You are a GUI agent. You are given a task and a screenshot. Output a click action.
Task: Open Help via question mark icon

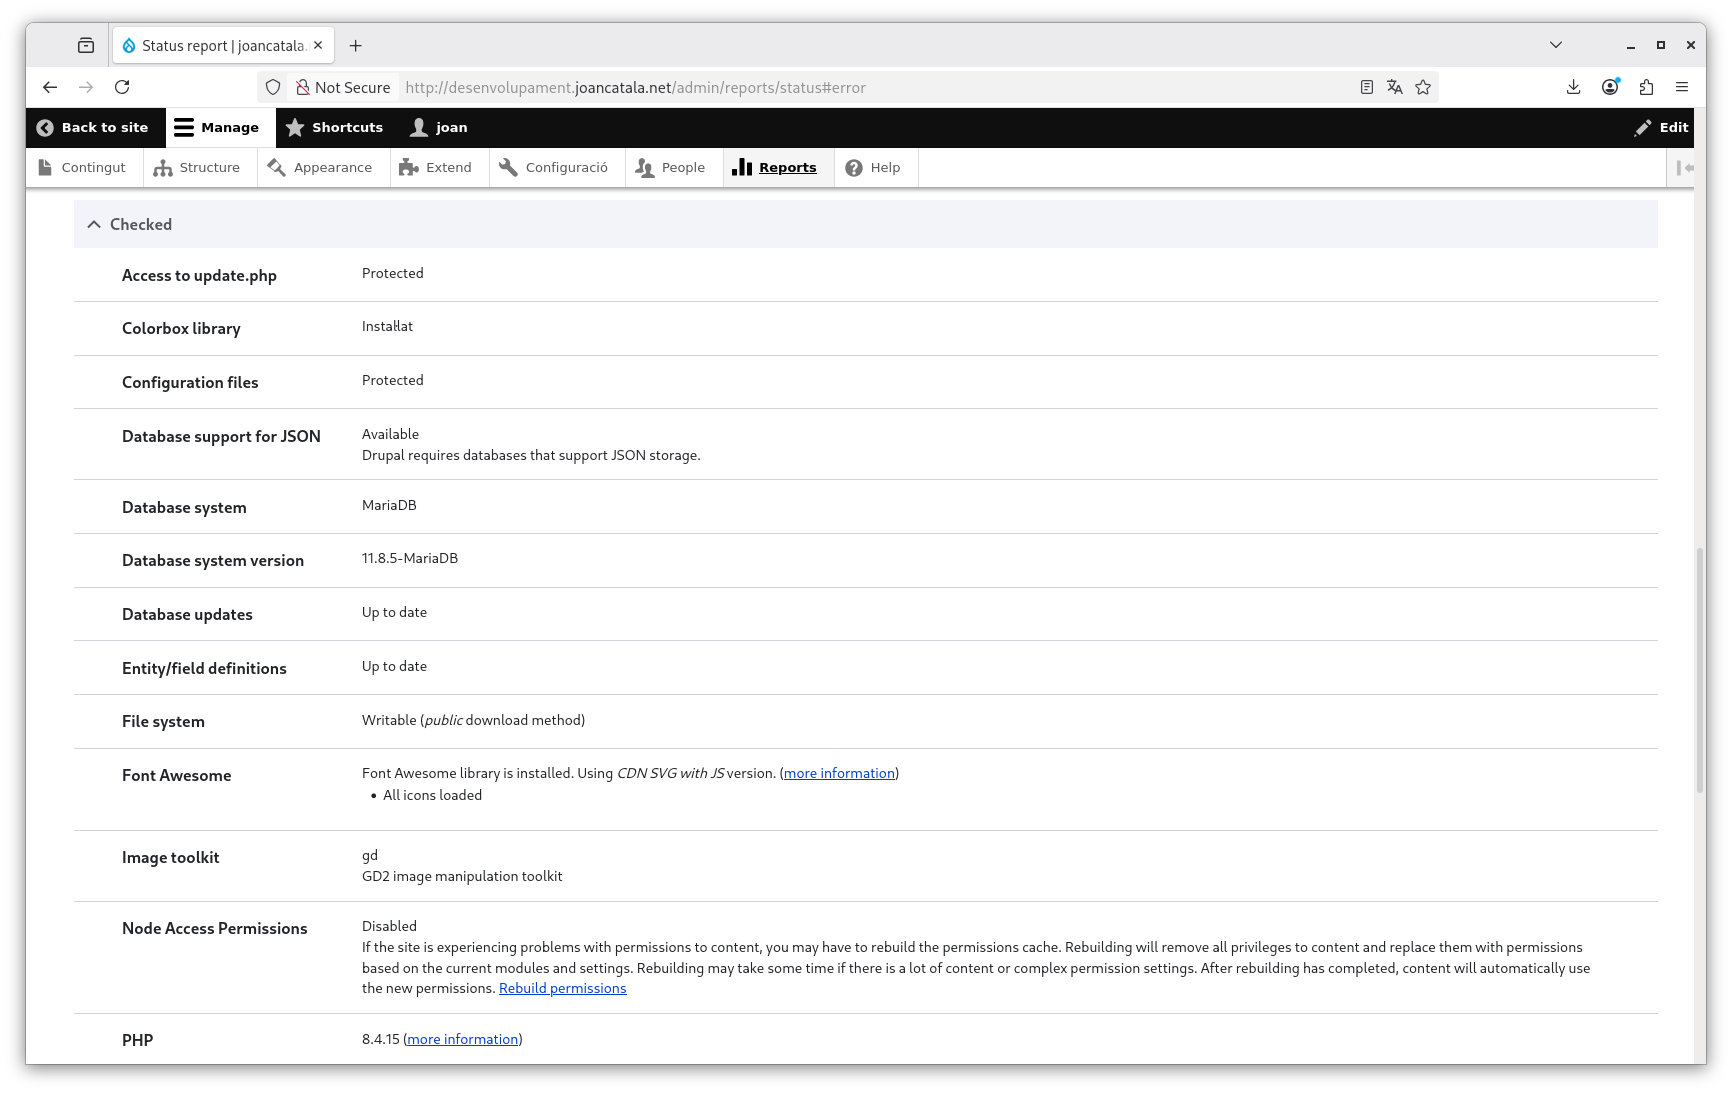click(x=853, y=167)
